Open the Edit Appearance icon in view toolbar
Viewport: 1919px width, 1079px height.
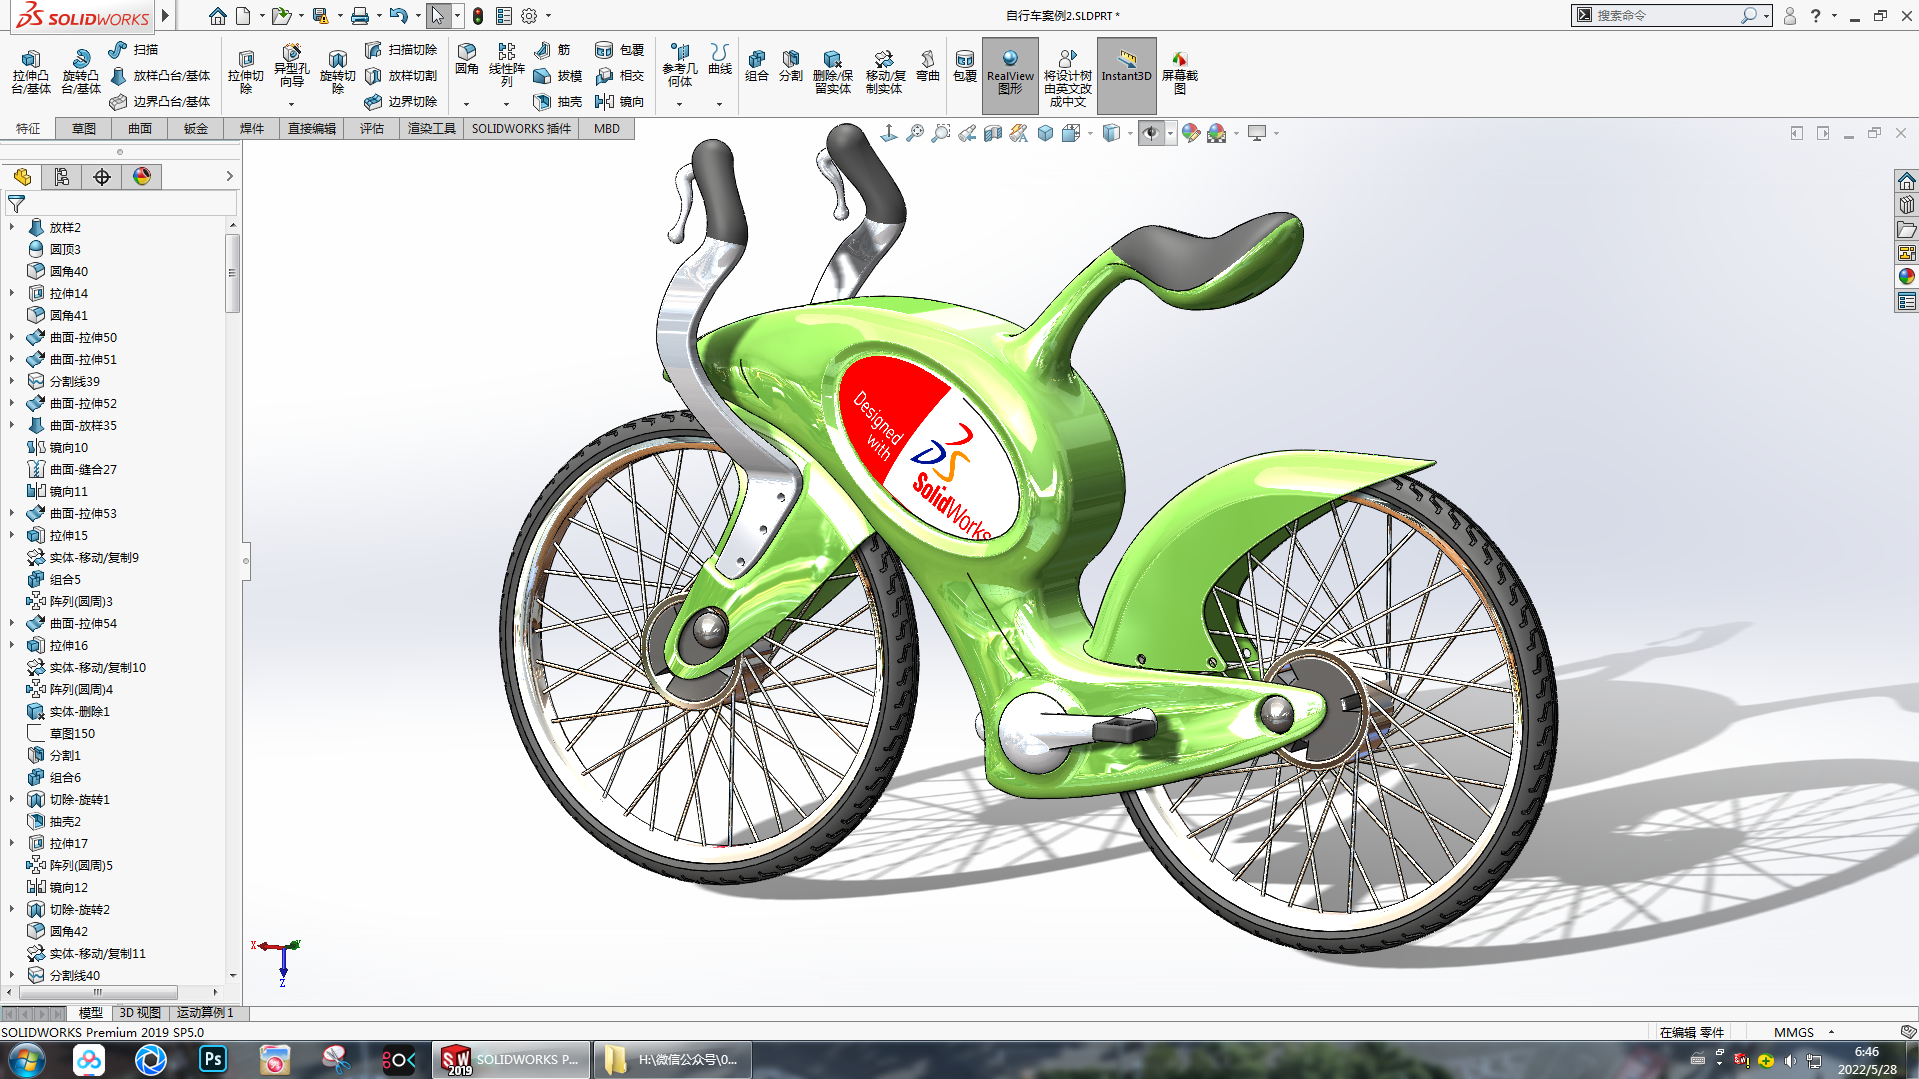(1190, 133)
